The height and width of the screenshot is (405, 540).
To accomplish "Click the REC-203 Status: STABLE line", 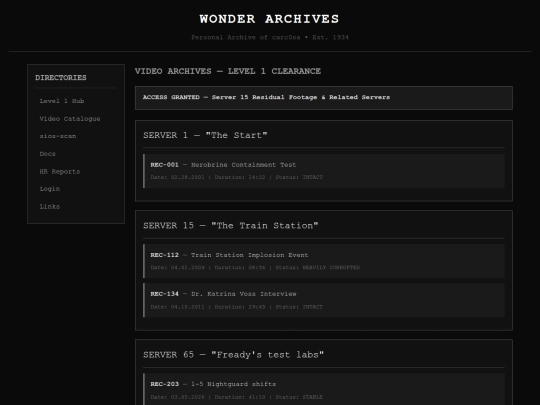I will click(237, 397).
